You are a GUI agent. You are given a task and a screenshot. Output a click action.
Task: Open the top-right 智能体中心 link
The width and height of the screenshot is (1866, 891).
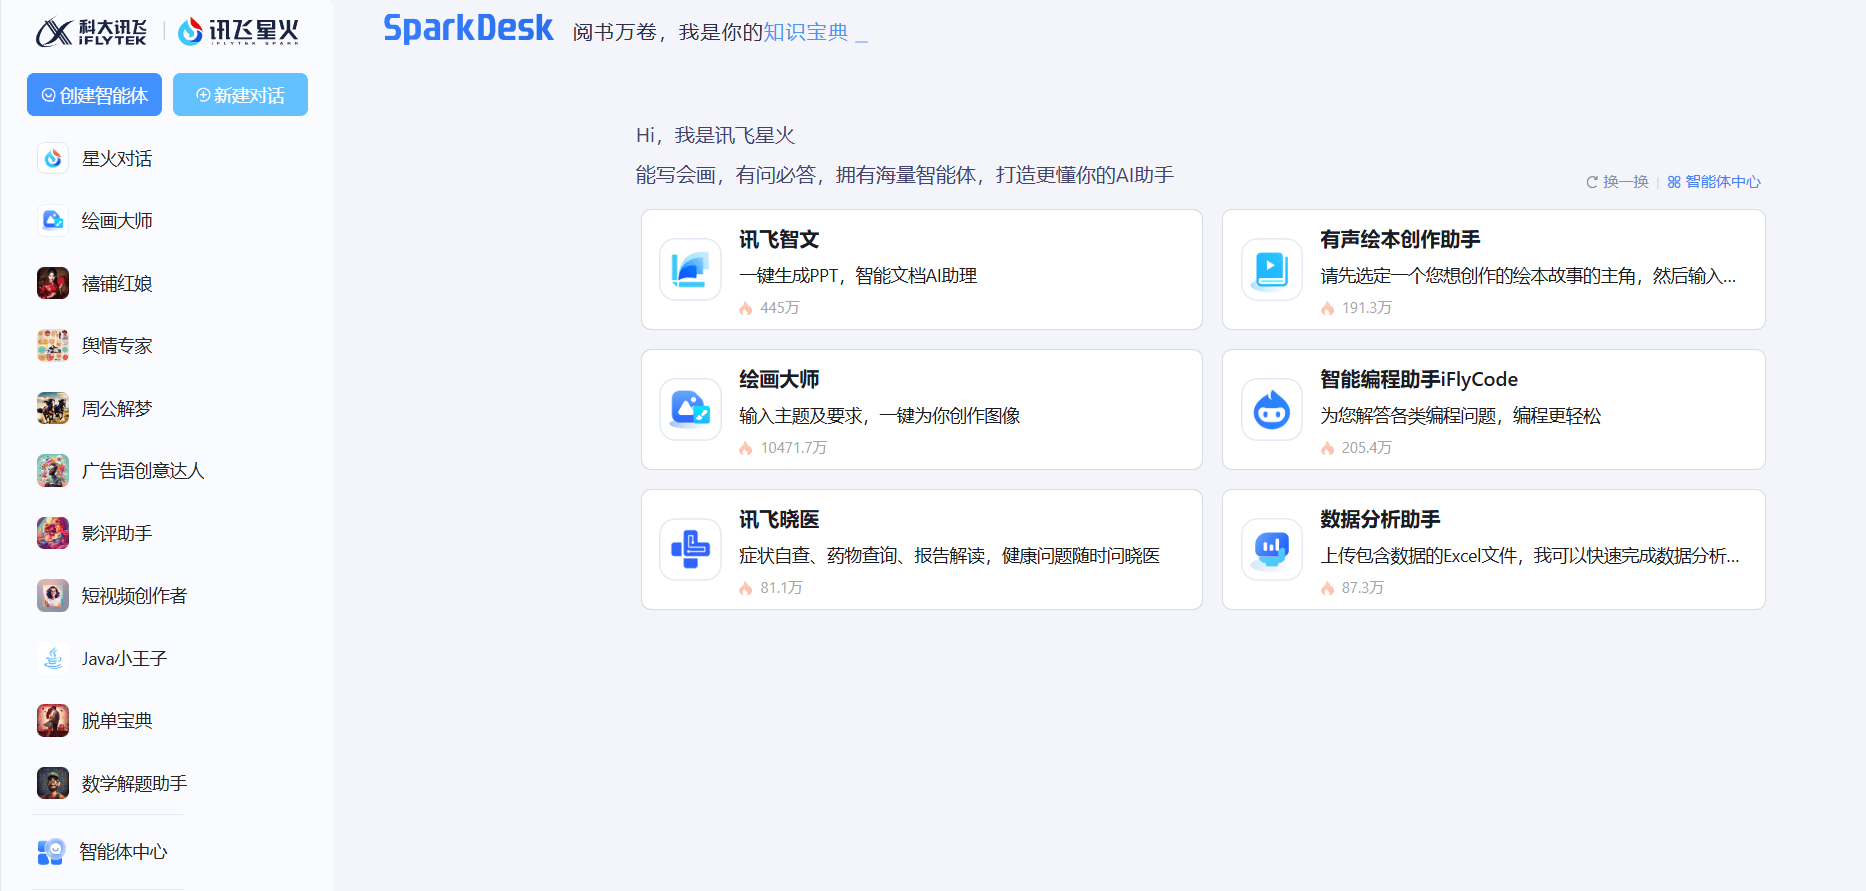tap(1714, 182)
